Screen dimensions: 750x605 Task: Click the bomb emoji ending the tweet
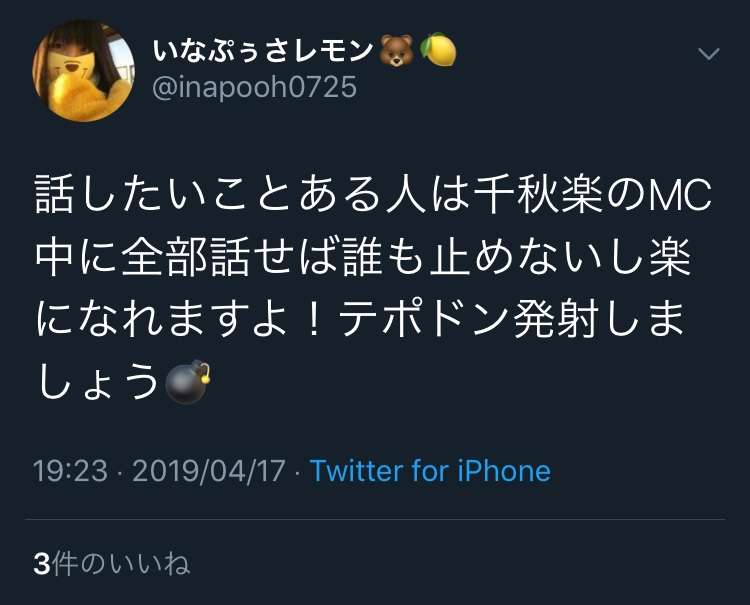188,382
